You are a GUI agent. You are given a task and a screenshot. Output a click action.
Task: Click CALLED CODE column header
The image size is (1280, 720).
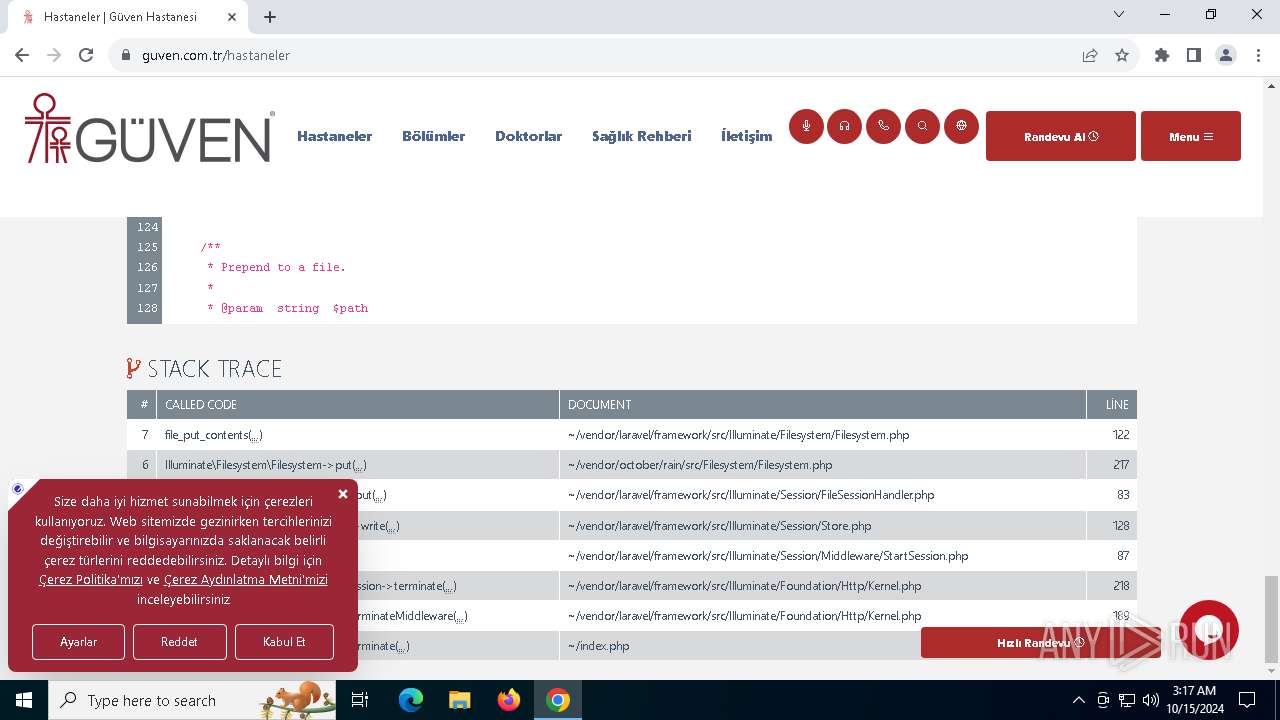[x=357, y=404]
